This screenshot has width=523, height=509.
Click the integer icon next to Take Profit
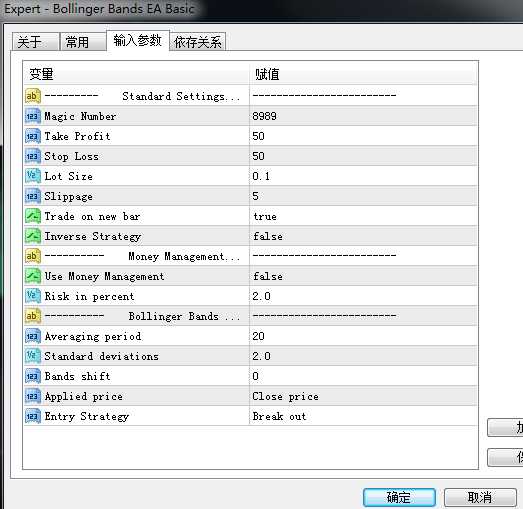click(33, 136)
